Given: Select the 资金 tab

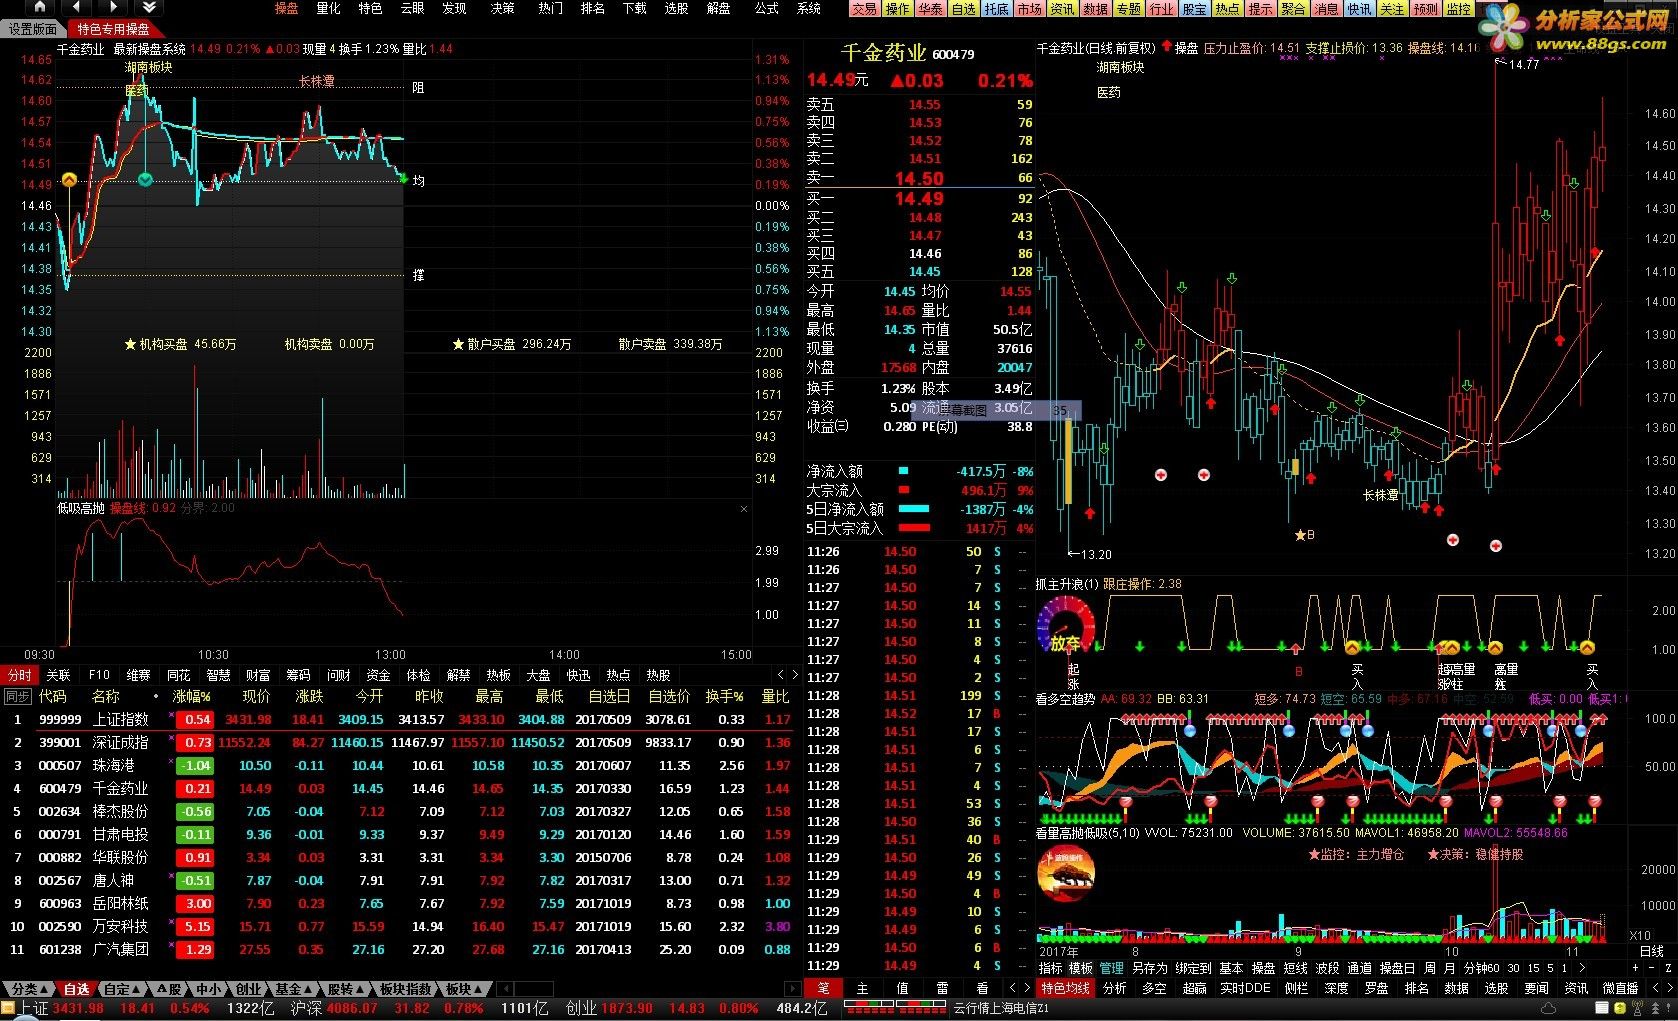Looking at the screenshot, I should click(x=378, y=675).
